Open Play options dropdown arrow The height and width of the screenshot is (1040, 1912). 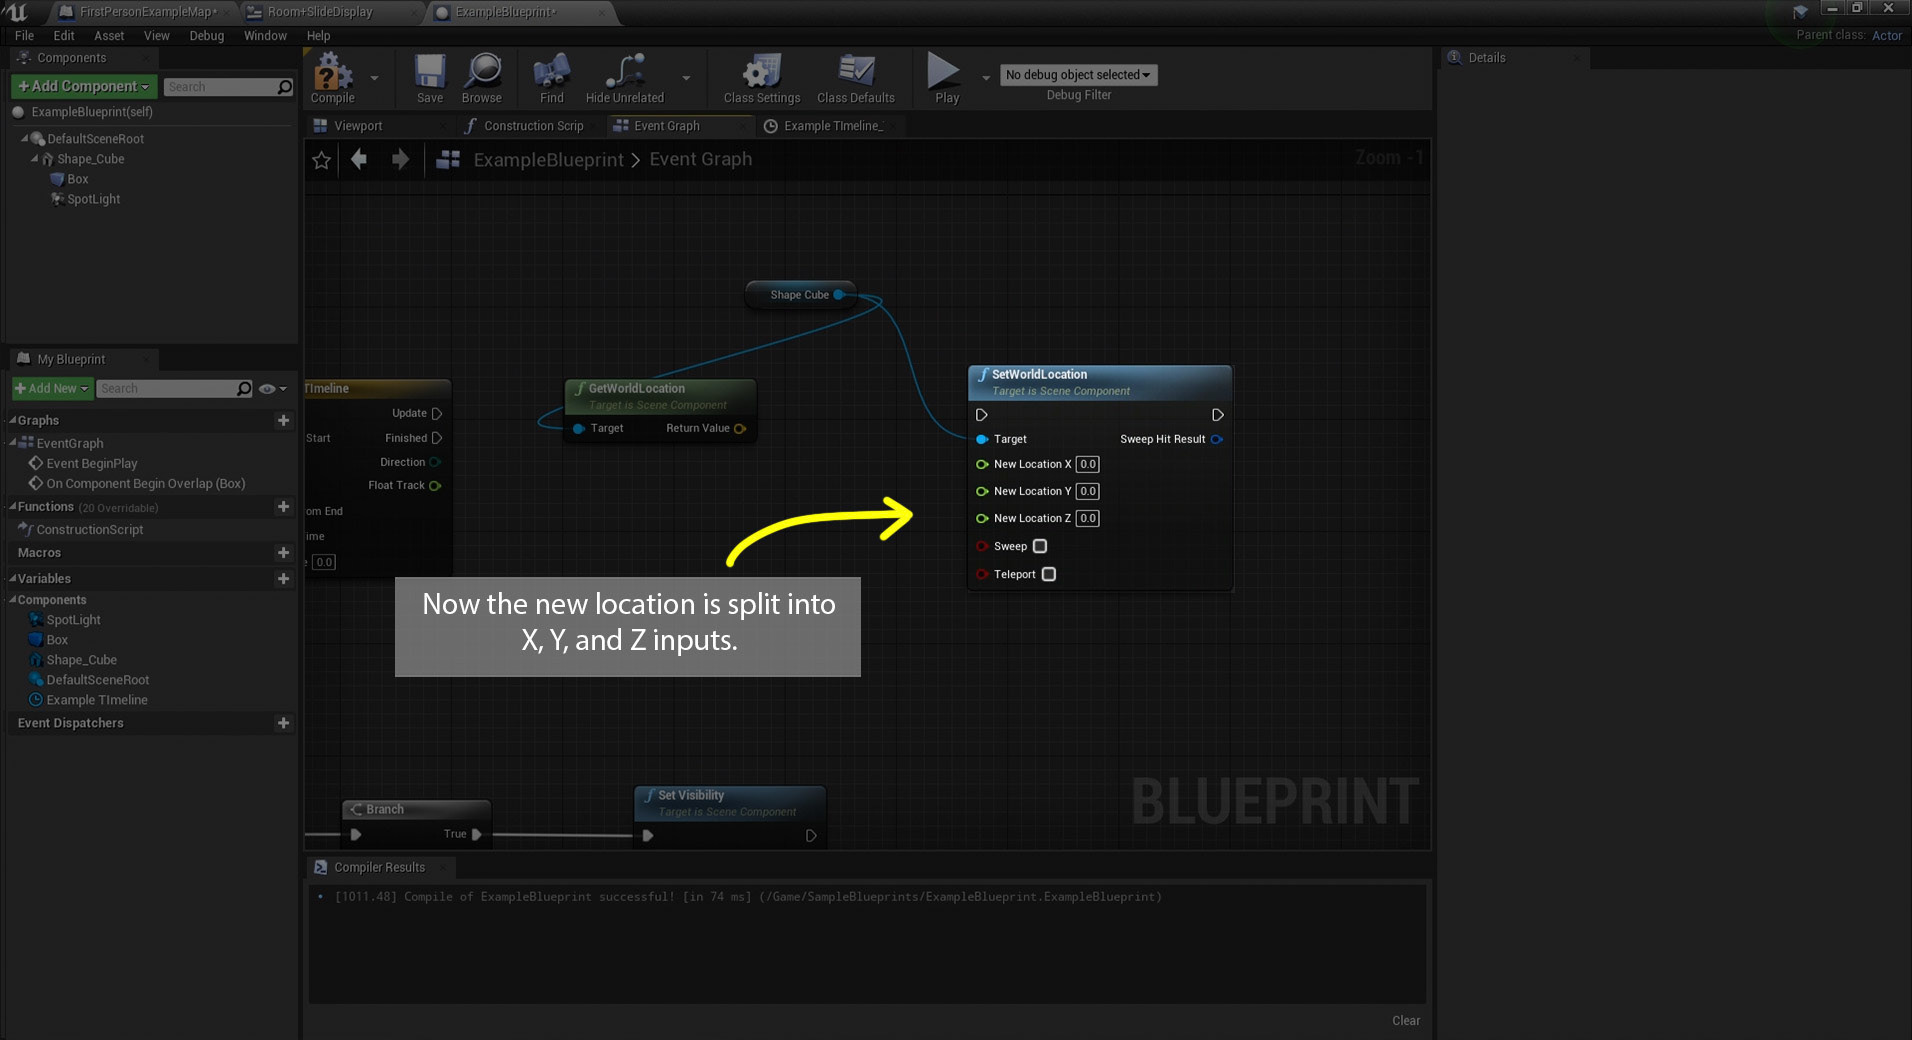pos(986,78)
